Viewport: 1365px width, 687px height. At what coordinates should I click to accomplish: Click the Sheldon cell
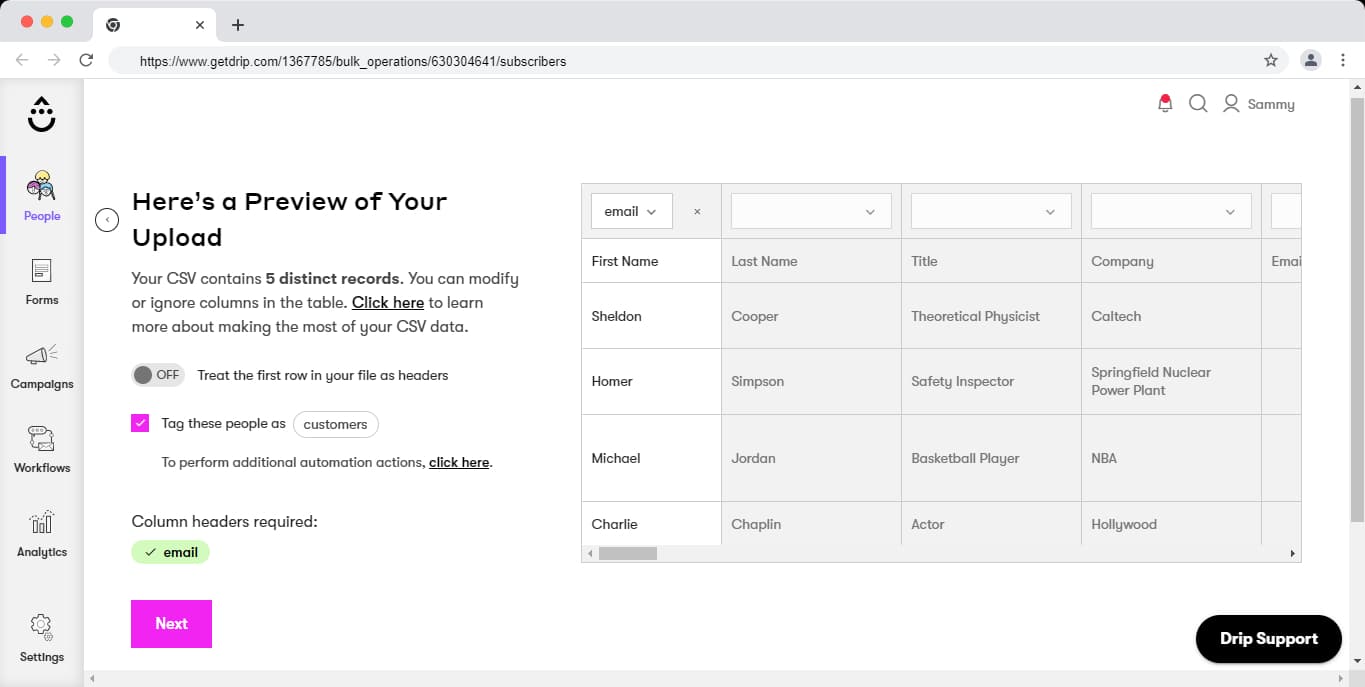pyautogui.click(x=651, y=316)
